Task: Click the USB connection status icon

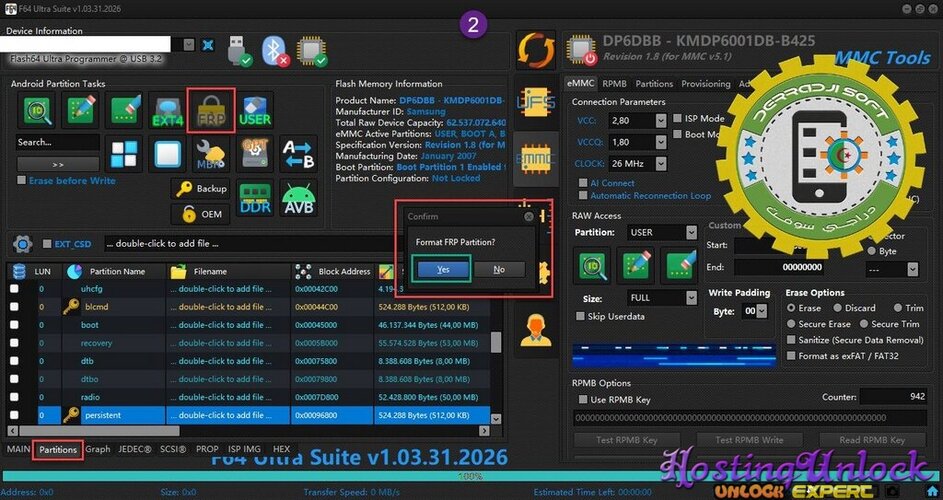Action: (239, 52)
